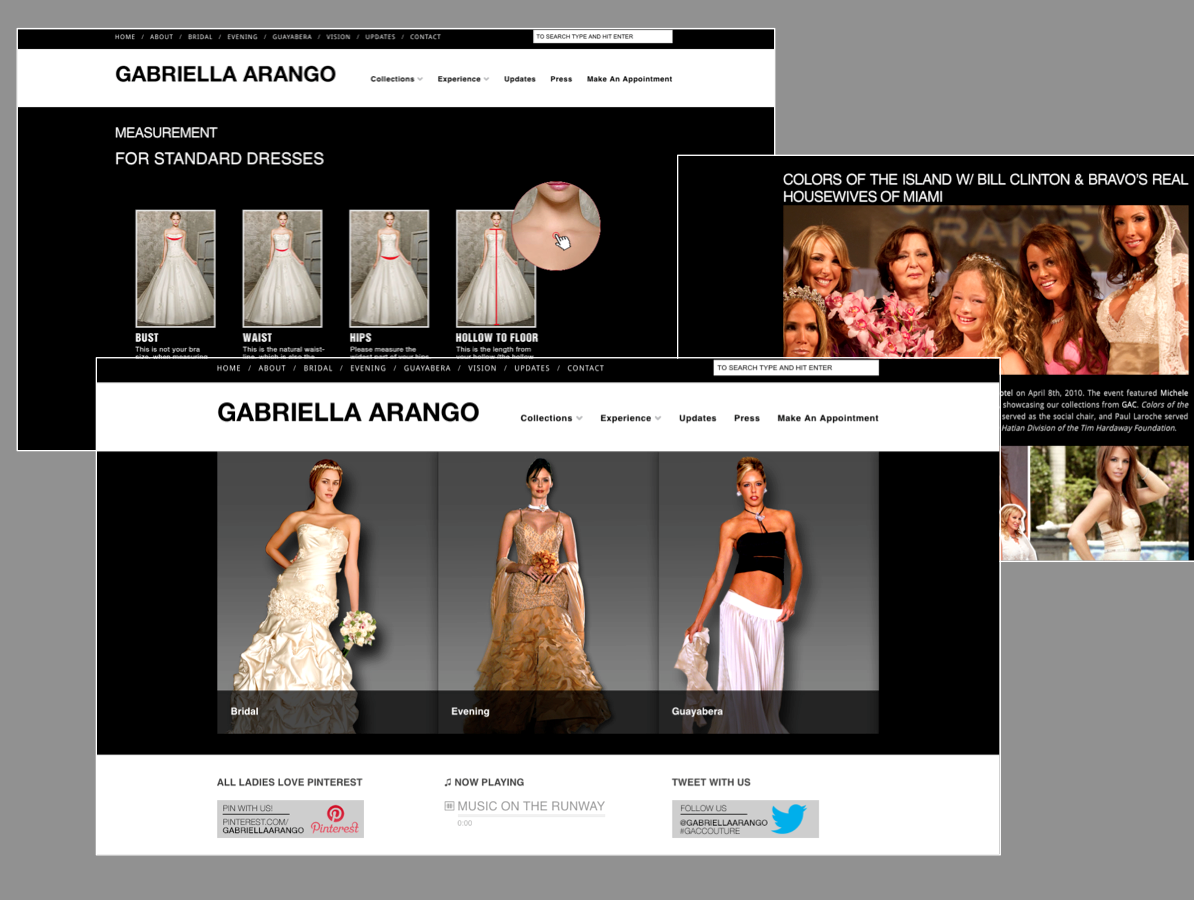1194x900 pixels.
Task: Click the Twitter bird icon
Action: click(x=788, y=819)
